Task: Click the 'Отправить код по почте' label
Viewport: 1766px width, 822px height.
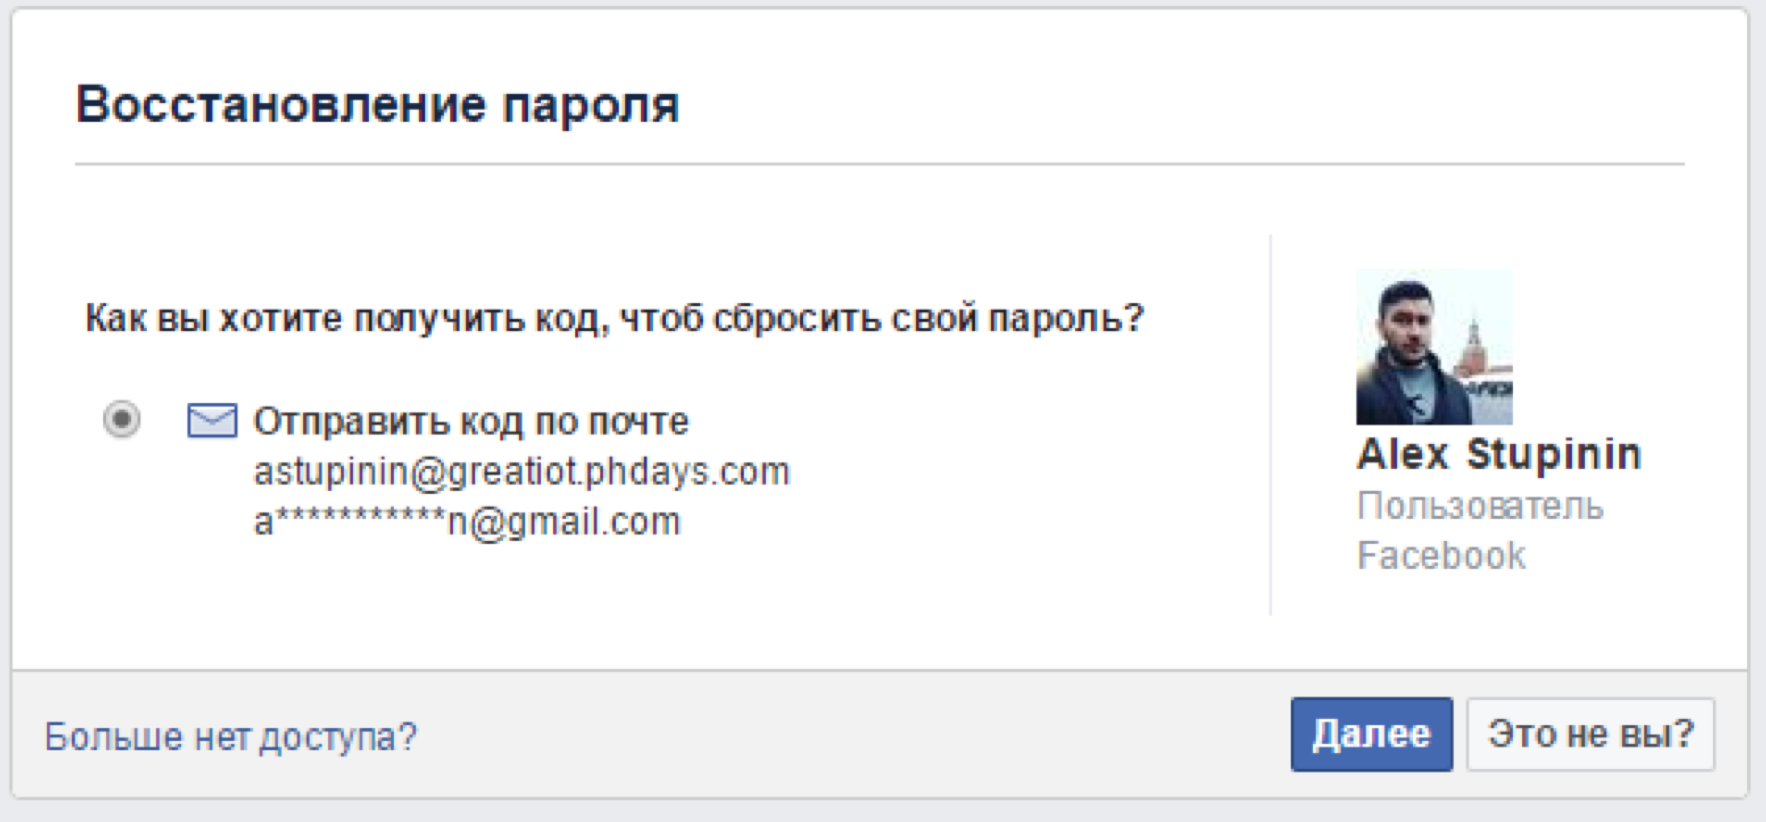Action: pos(470,422)
